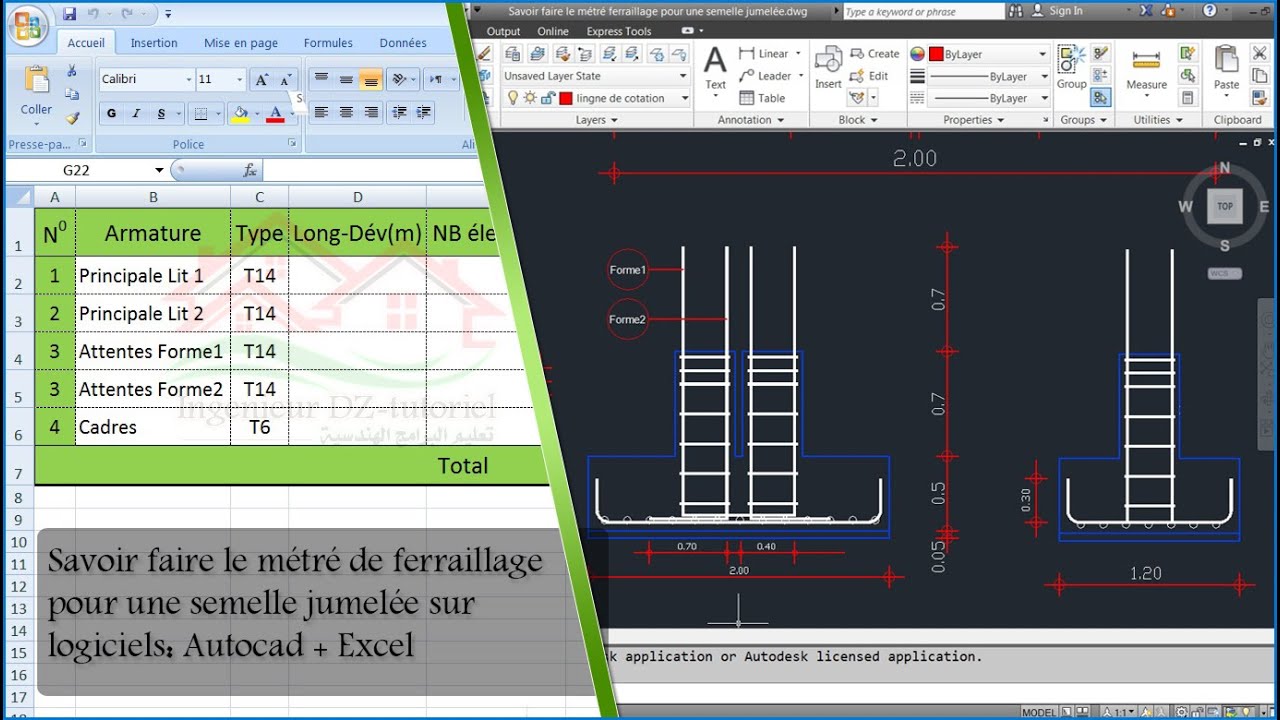Viewport: 1280px width, 720px height.
Task: Toggle Italic (I) formatting in Excel
Action: 136,113
